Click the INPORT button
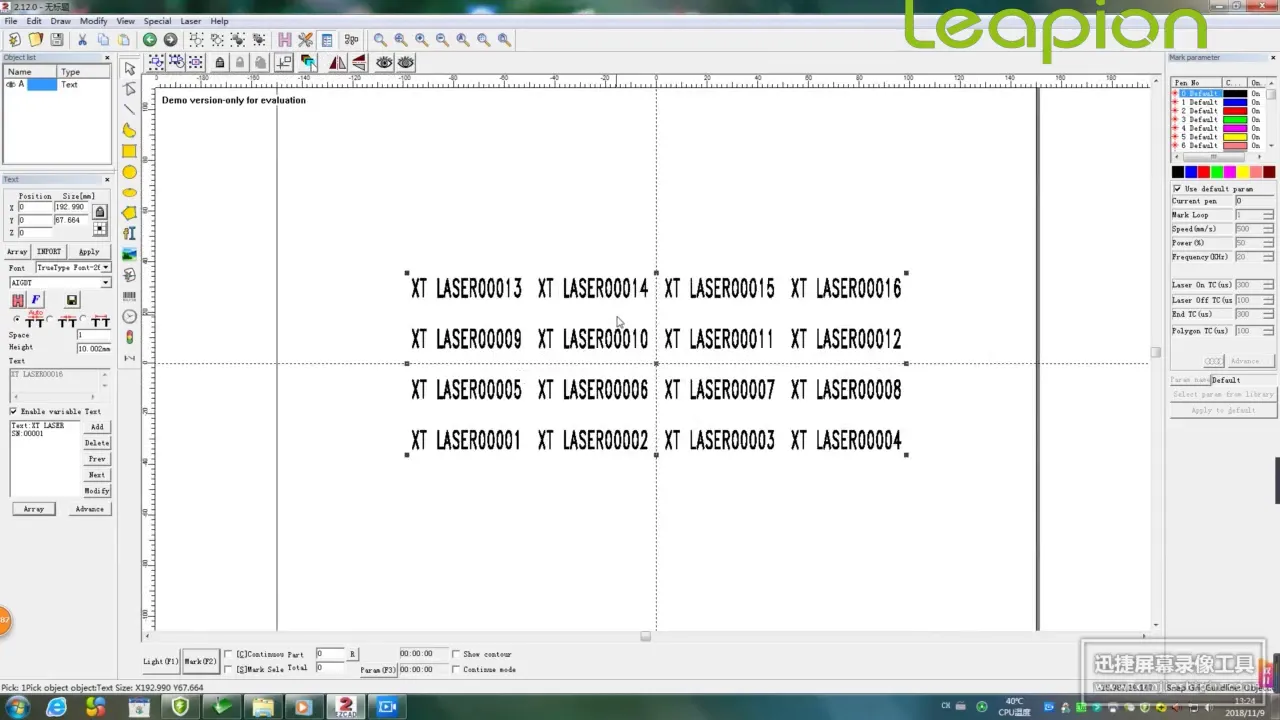1280x720 pixels. [x=48, y=252]
